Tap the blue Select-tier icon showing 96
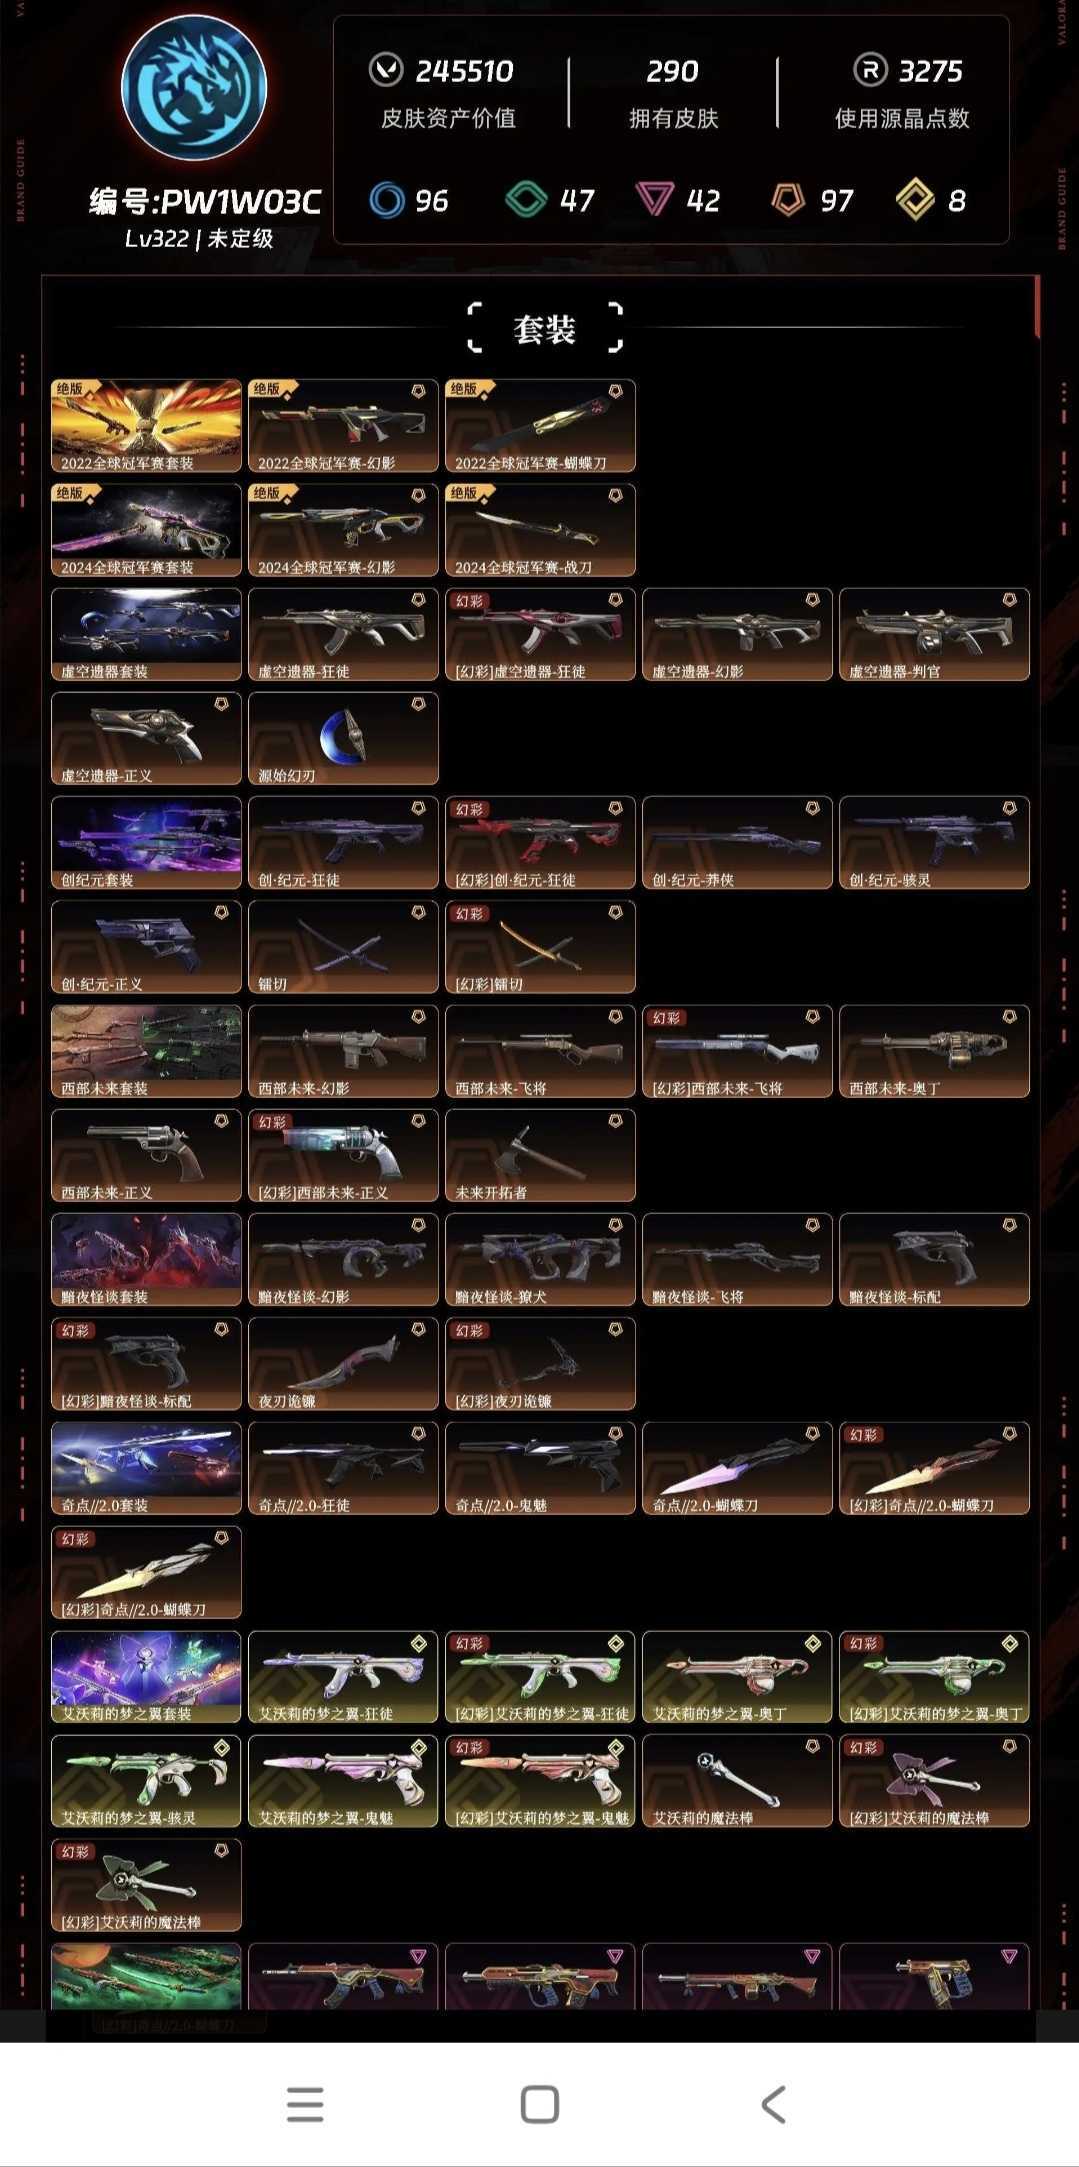The width and height of the screenshot is (1079, 2167). click(386, 200)
